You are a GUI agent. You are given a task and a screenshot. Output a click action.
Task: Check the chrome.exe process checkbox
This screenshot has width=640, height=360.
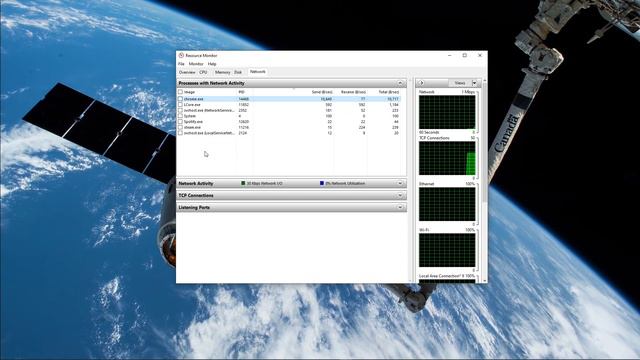point(180,99)
